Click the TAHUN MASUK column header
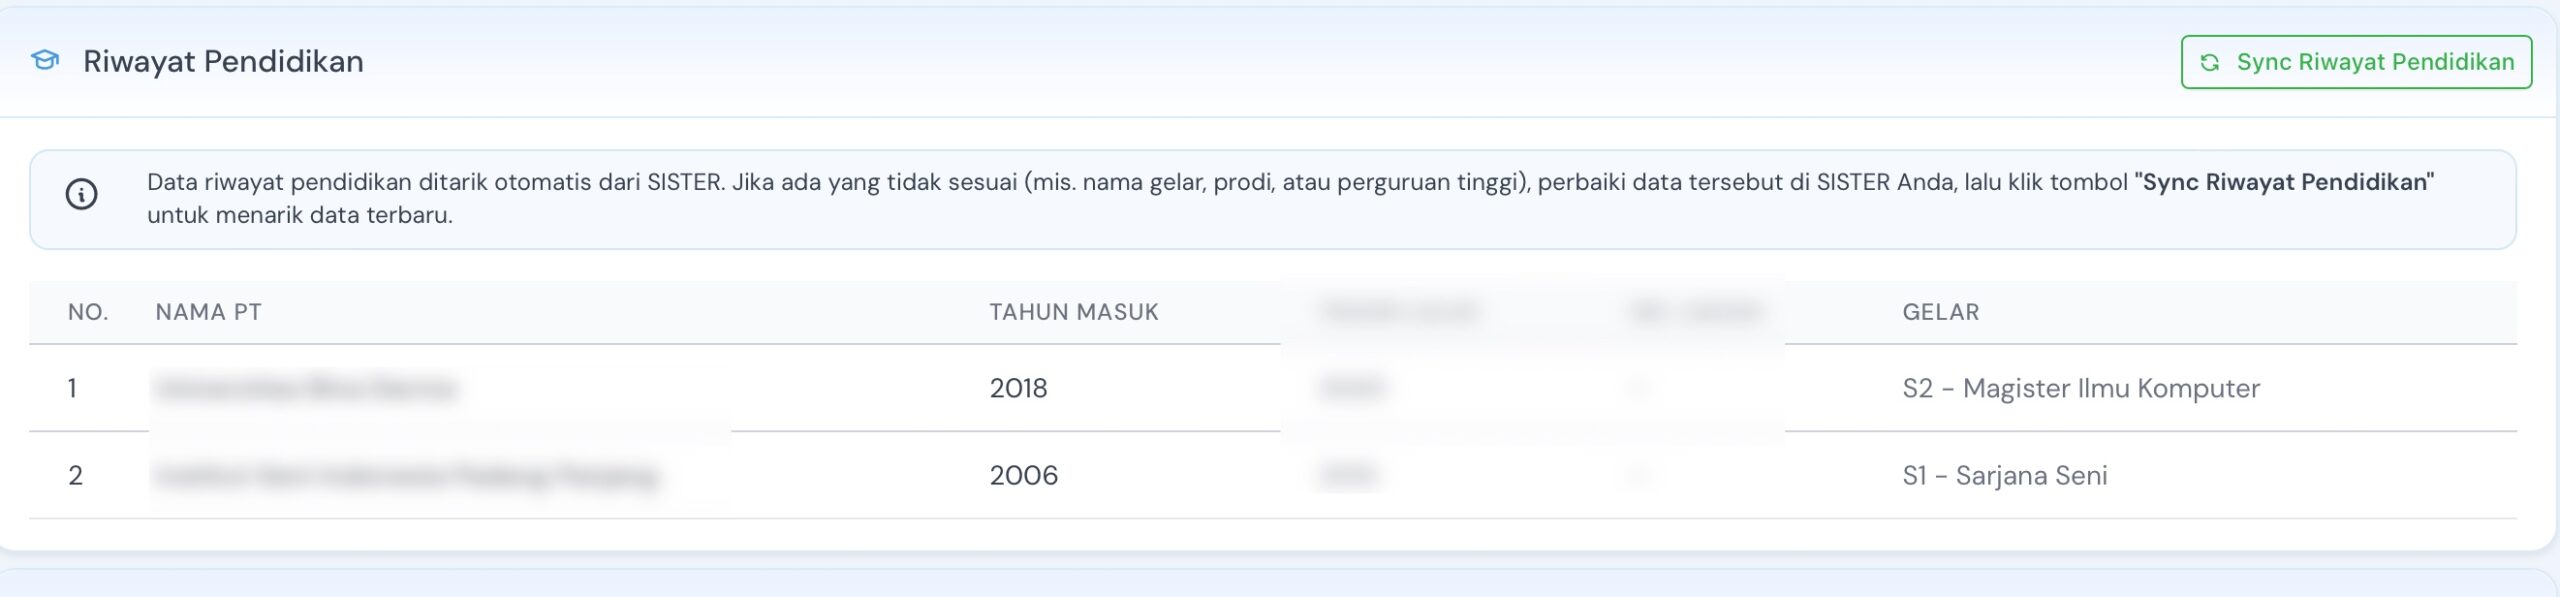This screenshot has height=597, width=2560. [1074, 312]
